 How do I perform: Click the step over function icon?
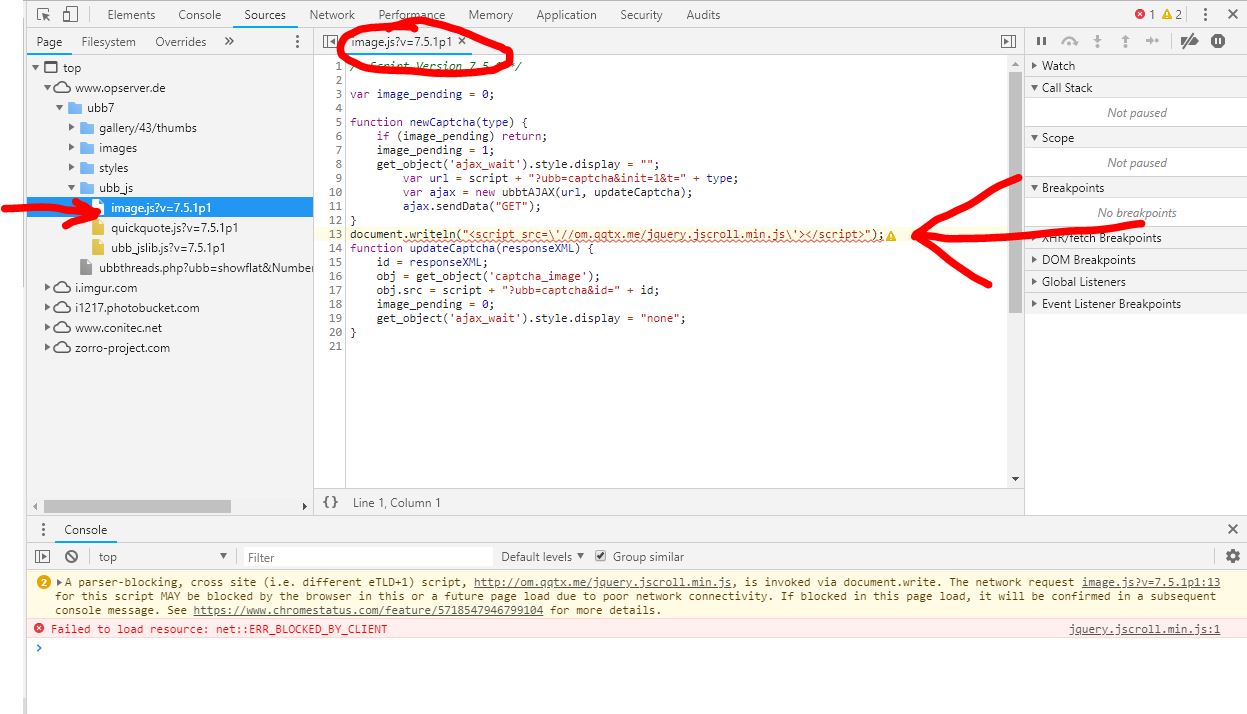click(1069, 41)
